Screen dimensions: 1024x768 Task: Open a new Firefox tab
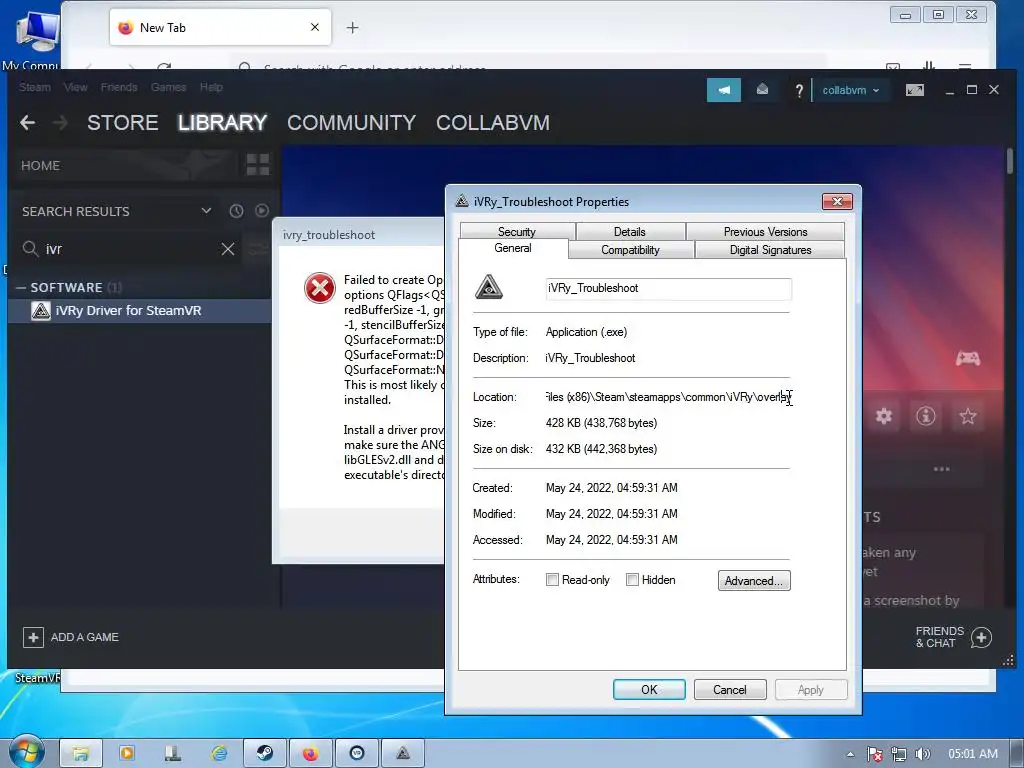point(353,27)
